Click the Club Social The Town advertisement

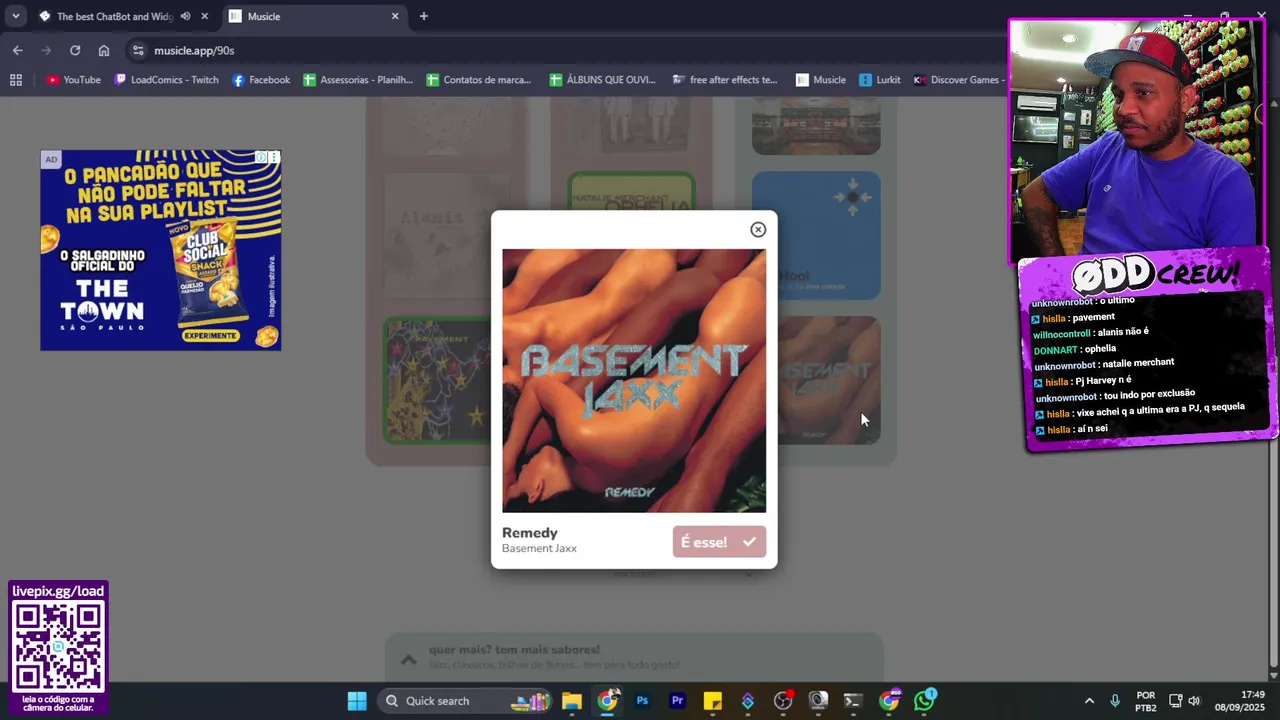pos(160,250)
